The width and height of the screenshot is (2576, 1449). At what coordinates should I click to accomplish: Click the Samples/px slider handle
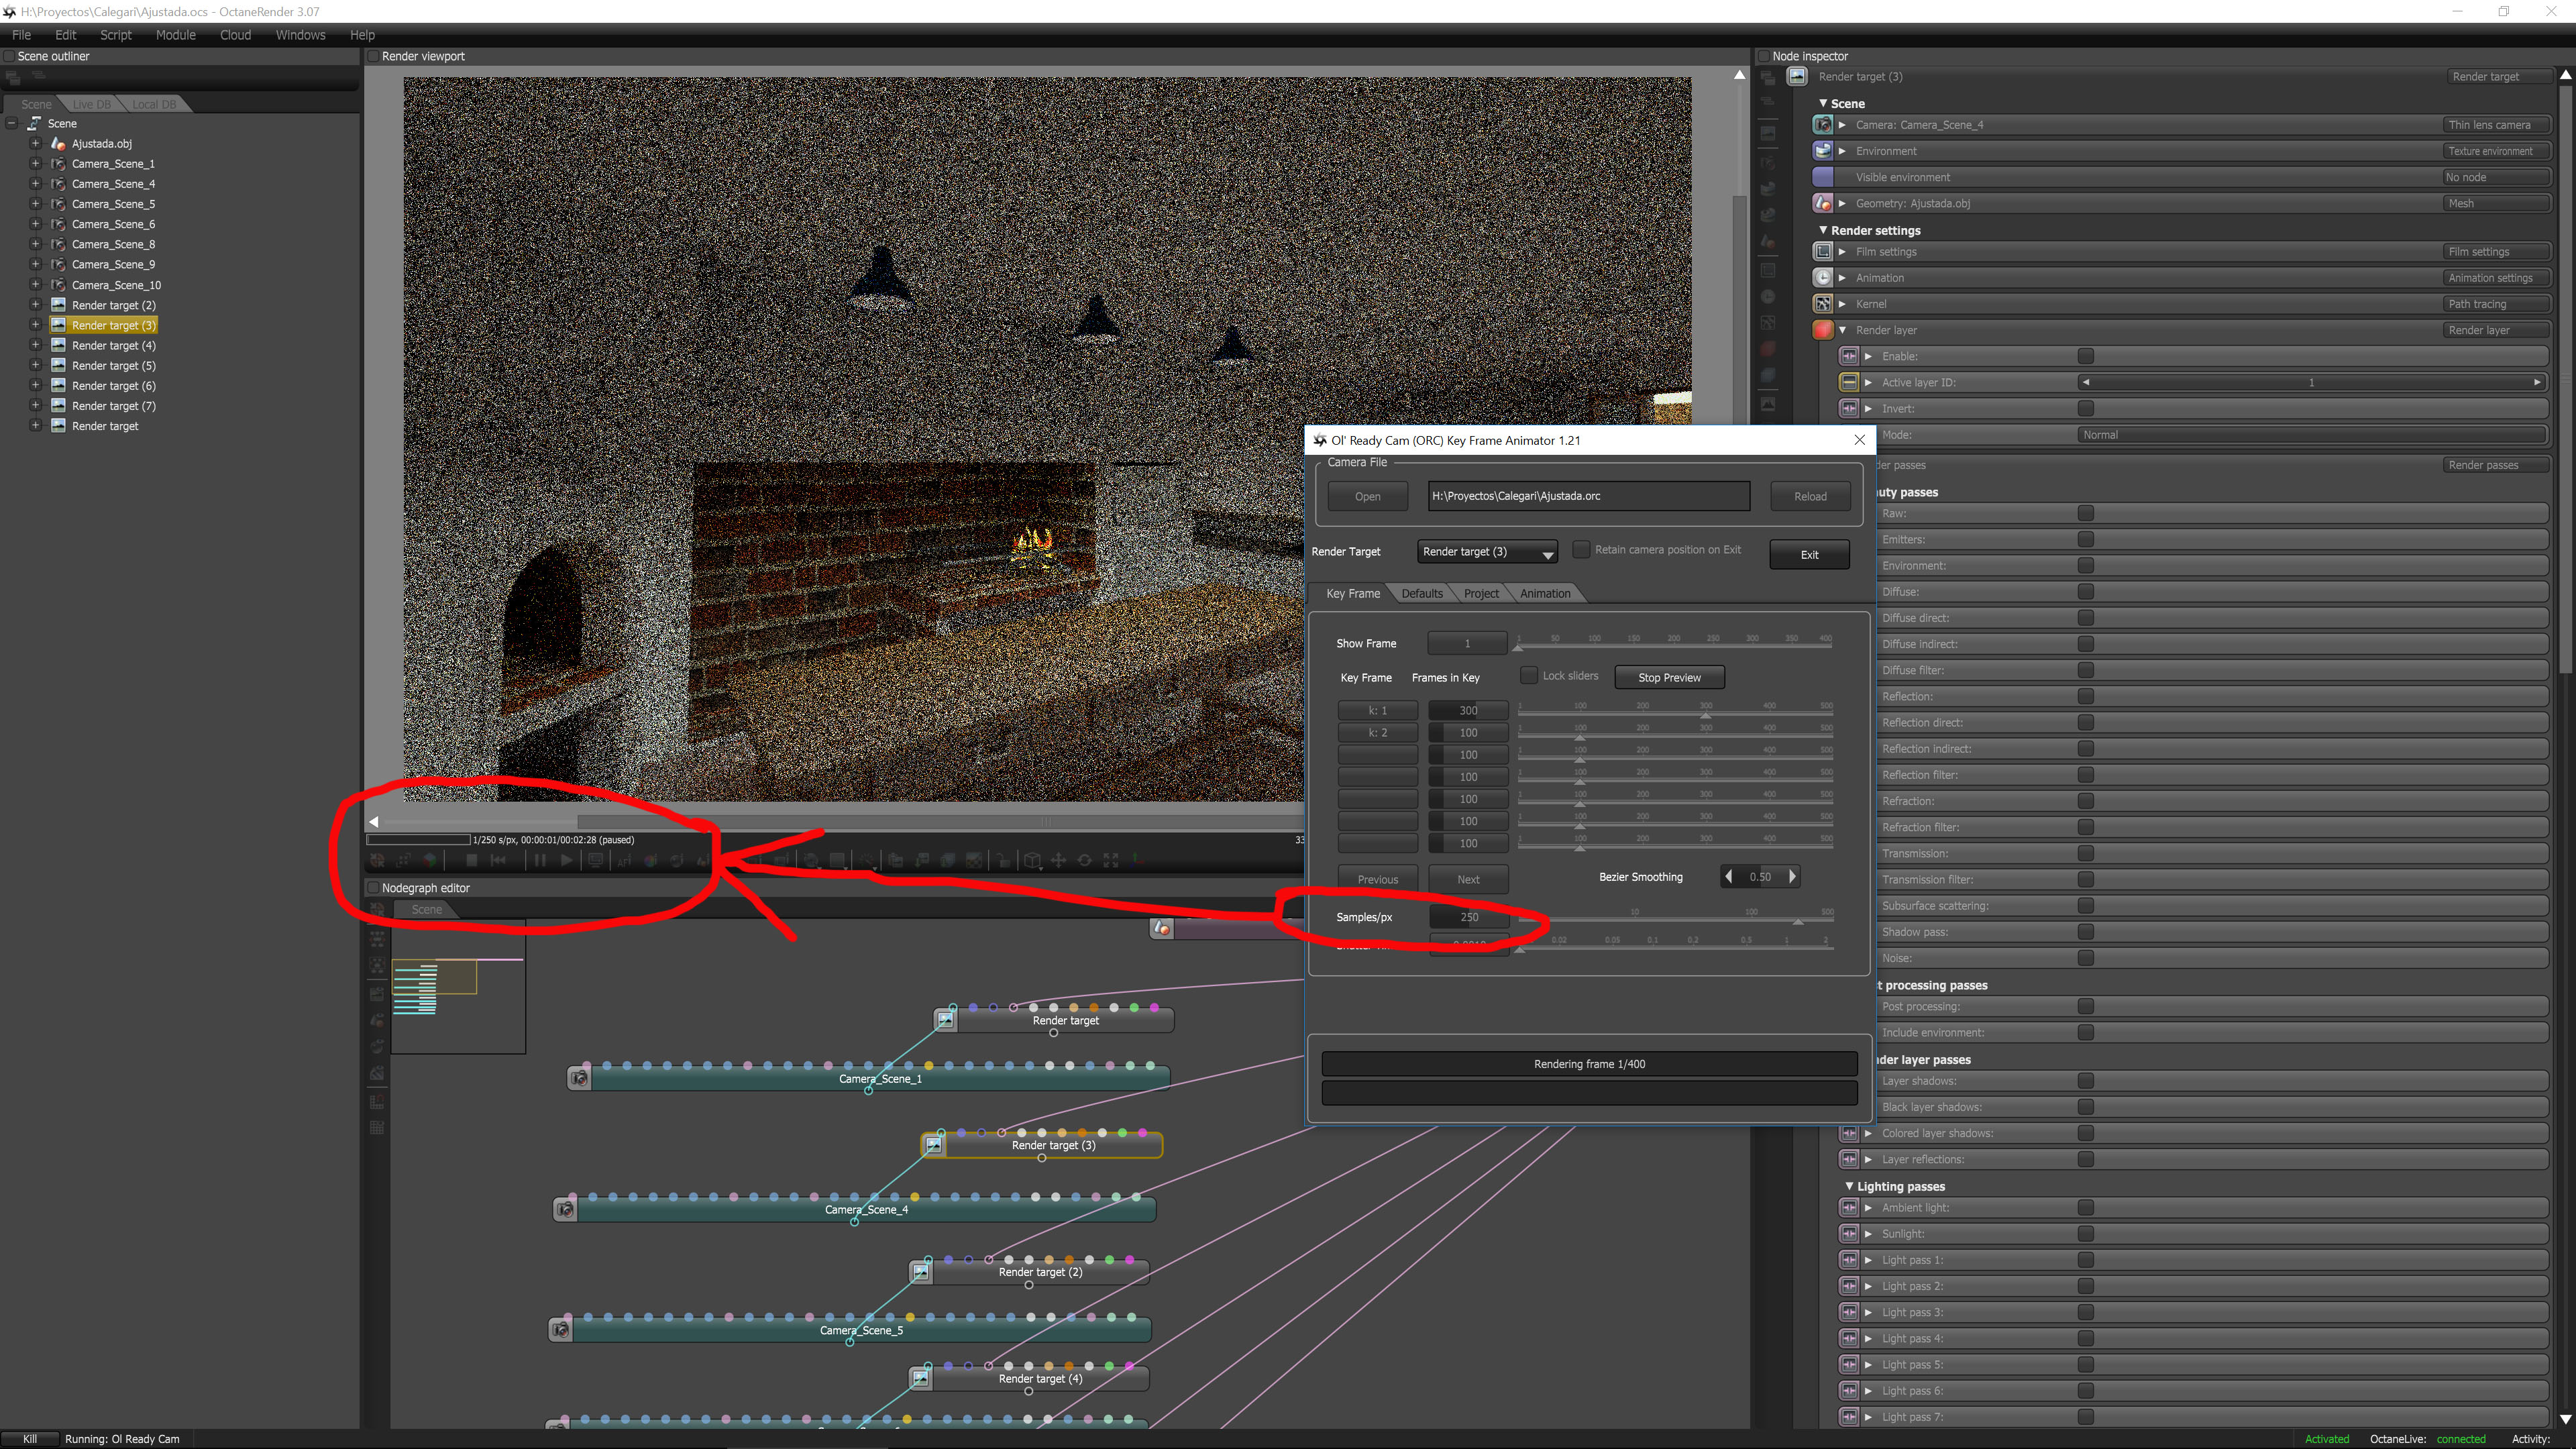coord(1798,921)
